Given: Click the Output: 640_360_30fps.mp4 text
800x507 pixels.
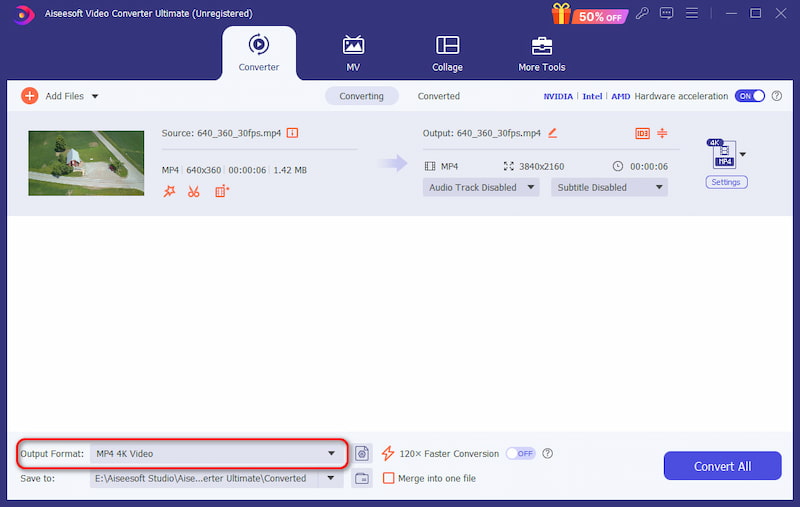Looking at the screenshot, I should coord(482,133).
